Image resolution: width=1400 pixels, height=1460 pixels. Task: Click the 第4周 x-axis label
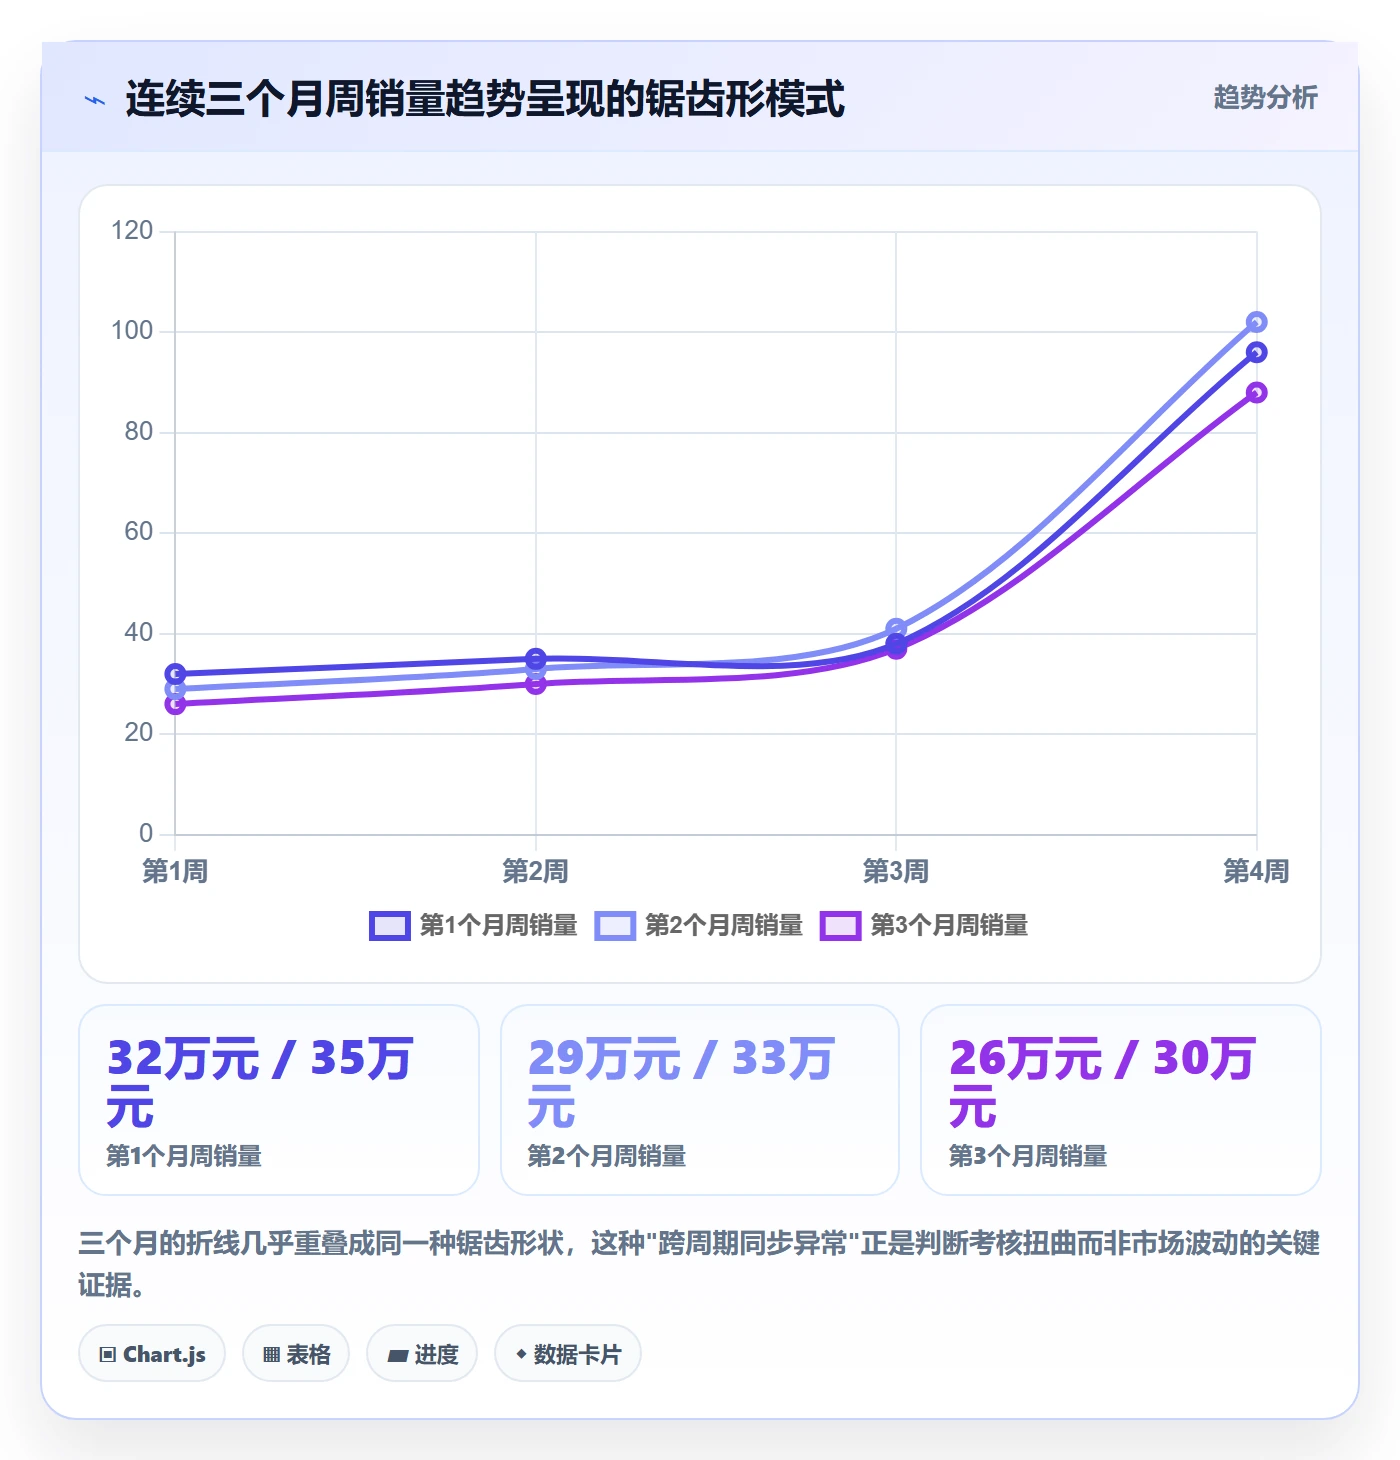coord(1257,871)
